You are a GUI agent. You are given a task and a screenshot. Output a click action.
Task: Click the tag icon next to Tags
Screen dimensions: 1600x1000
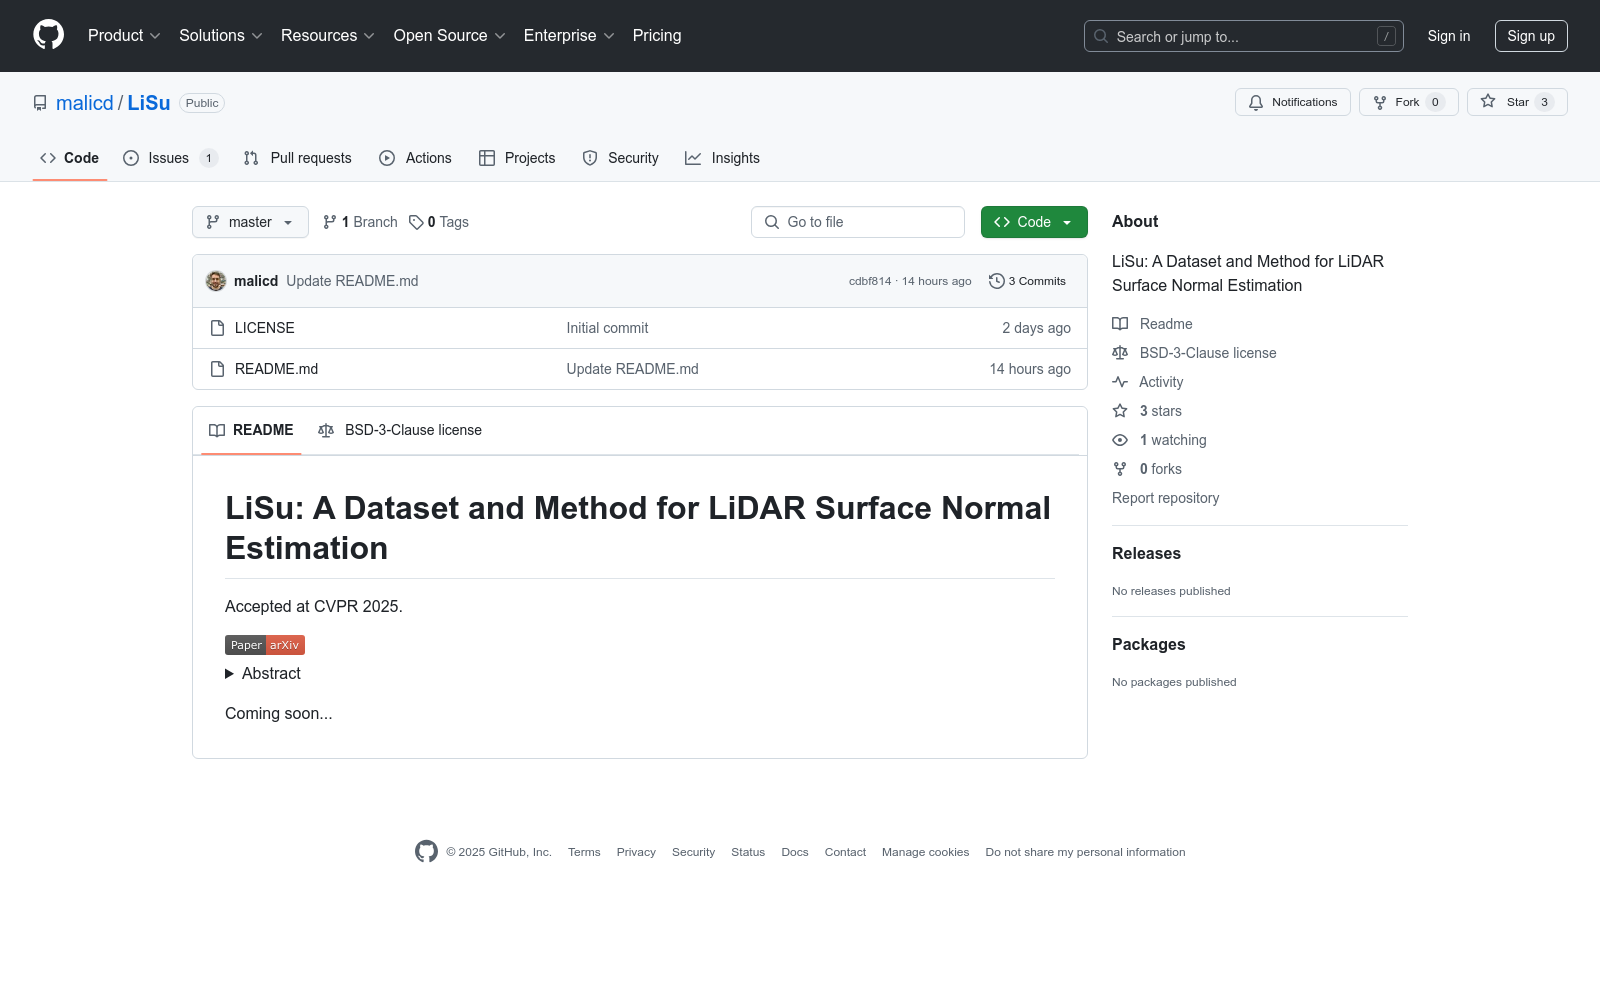coord(416,222)
